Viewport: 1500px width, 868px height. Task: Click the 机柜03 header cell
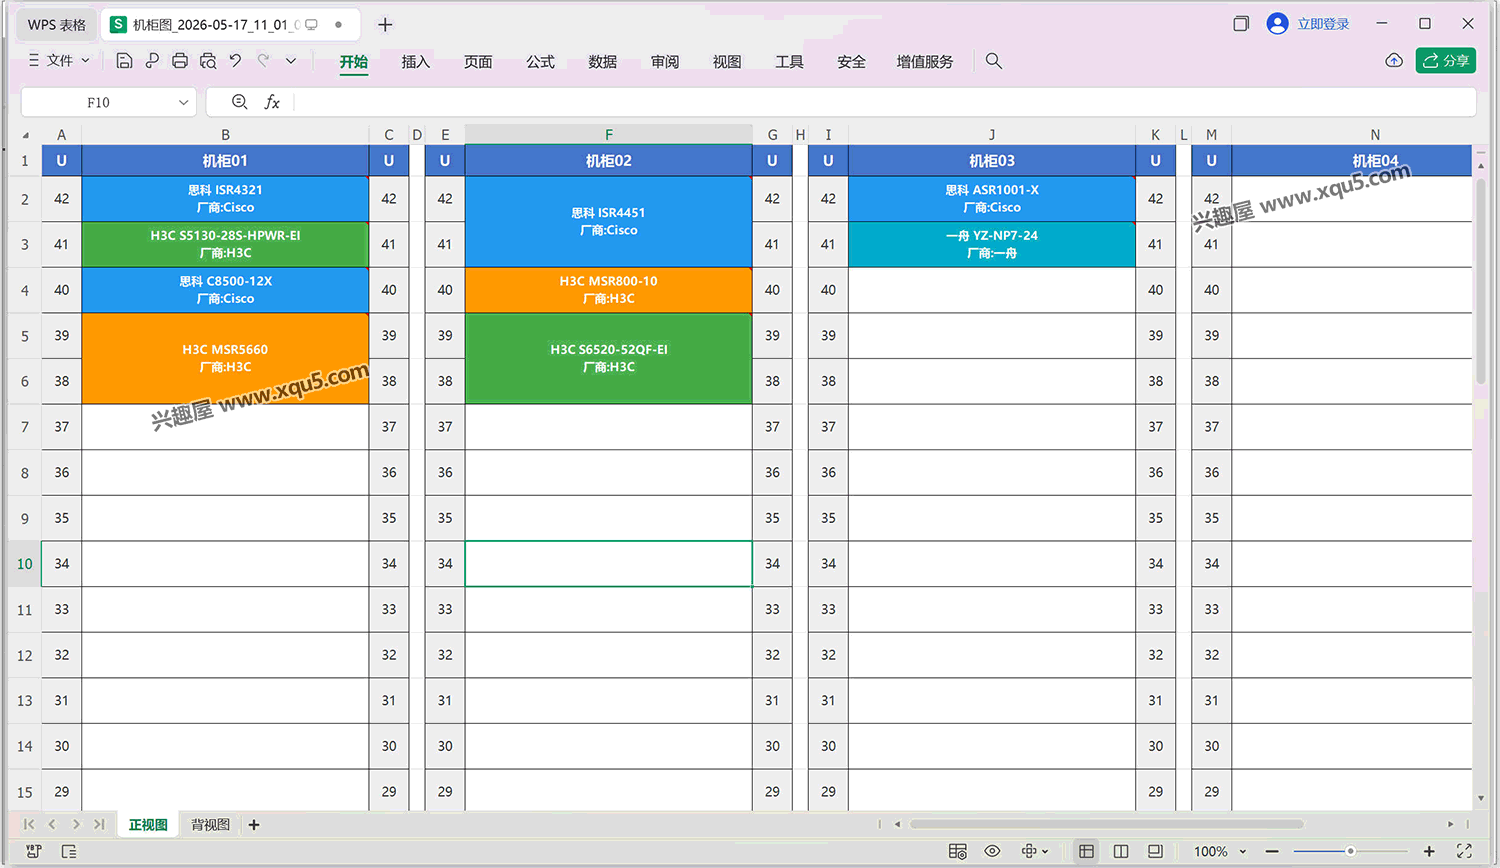(x=992, y=160)
